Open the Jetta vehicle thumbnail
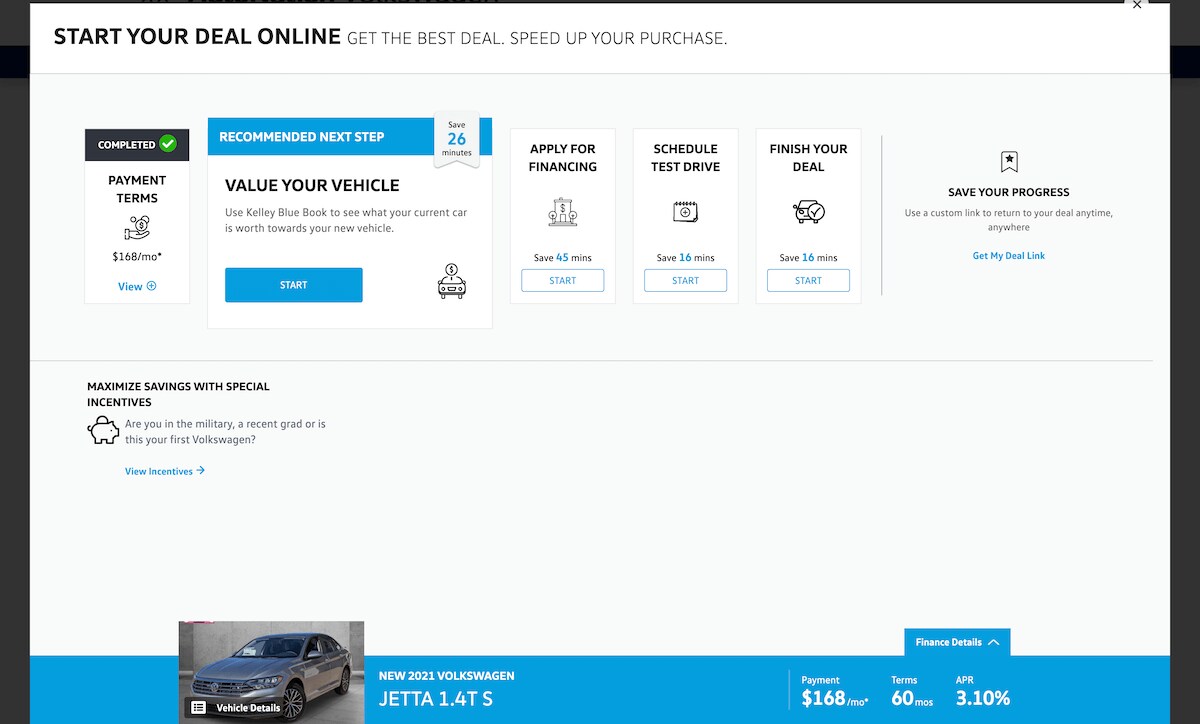Screen dimensions: 1200x724 271,672
